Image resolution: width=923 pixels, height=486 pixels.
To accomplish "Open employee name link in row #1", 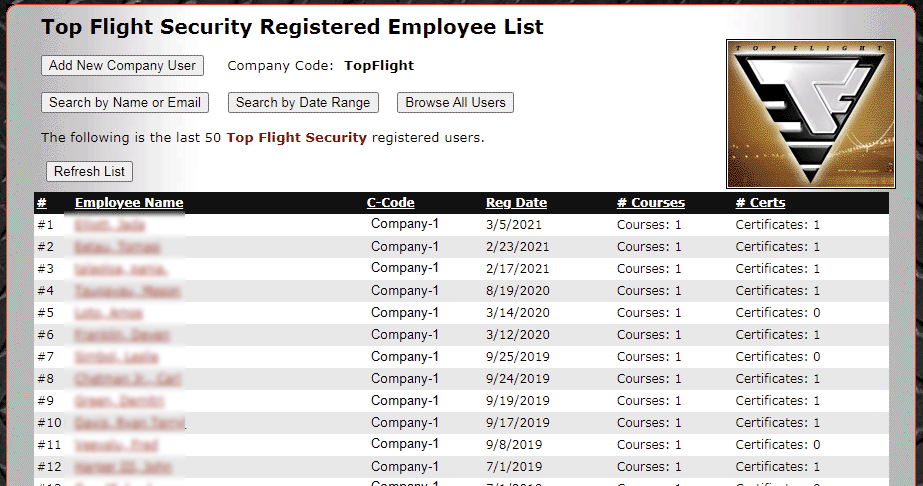I will tap(110, 225).
